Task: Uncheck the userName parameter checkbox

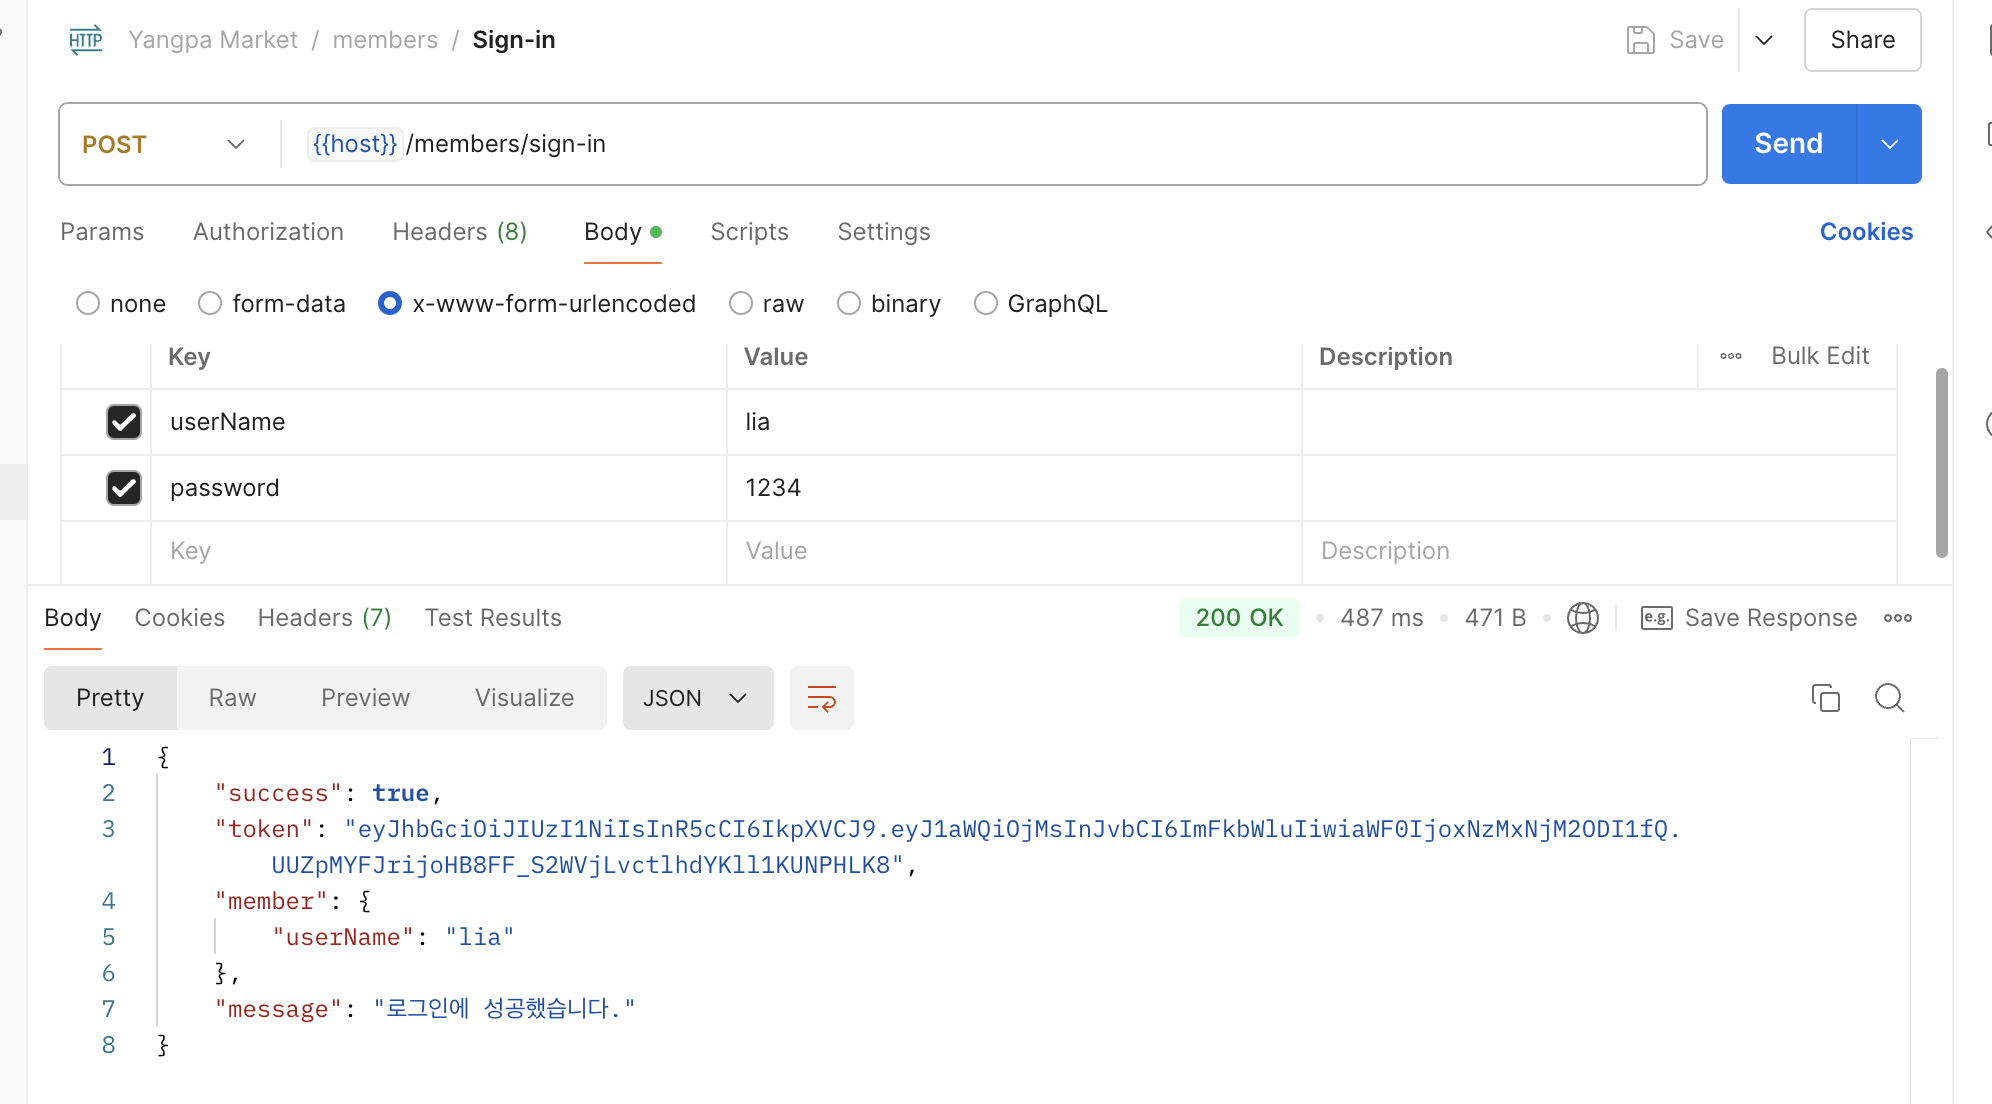Action: 124,422
